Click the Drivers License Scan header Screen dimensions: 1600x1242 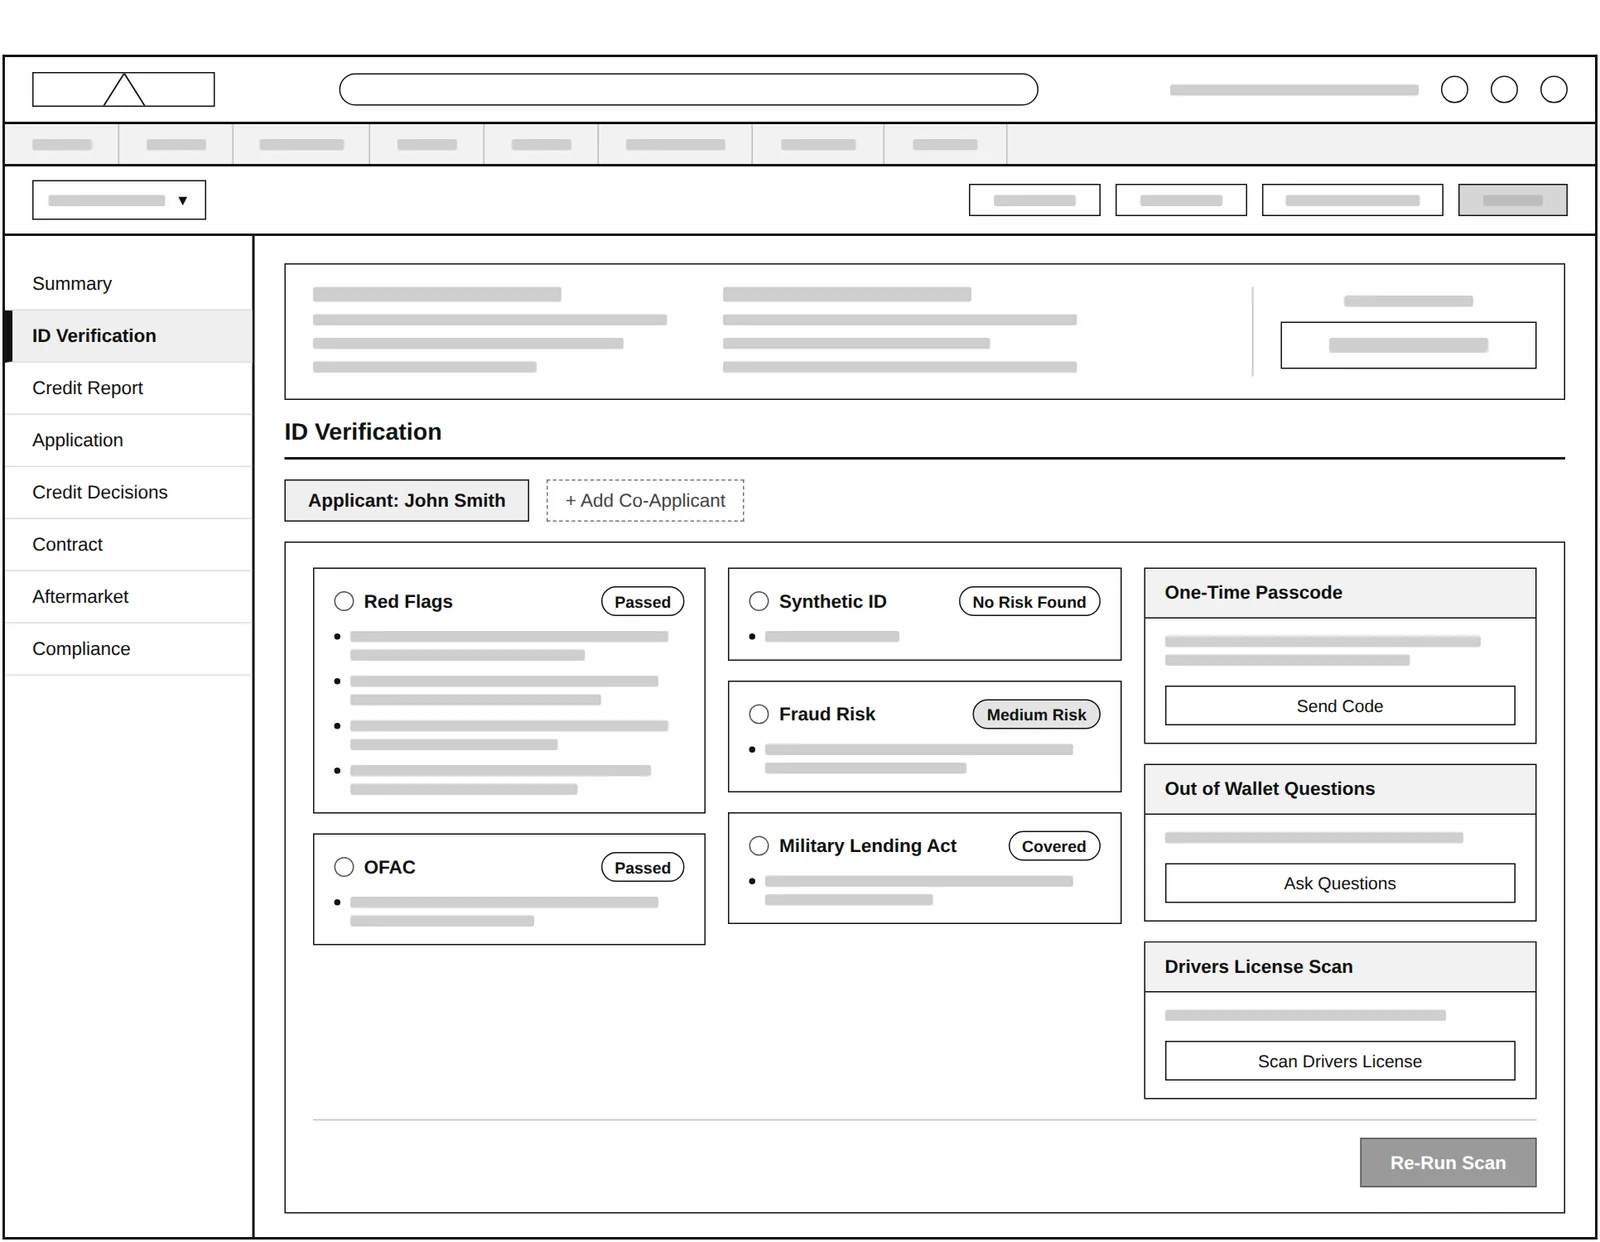point(1340,967)
